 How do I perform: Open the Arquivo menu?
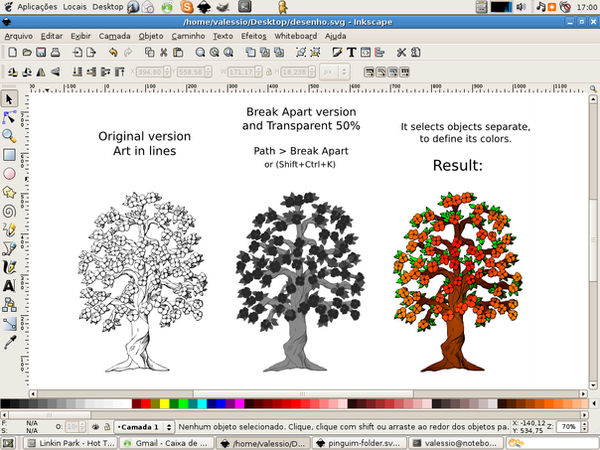18,36
